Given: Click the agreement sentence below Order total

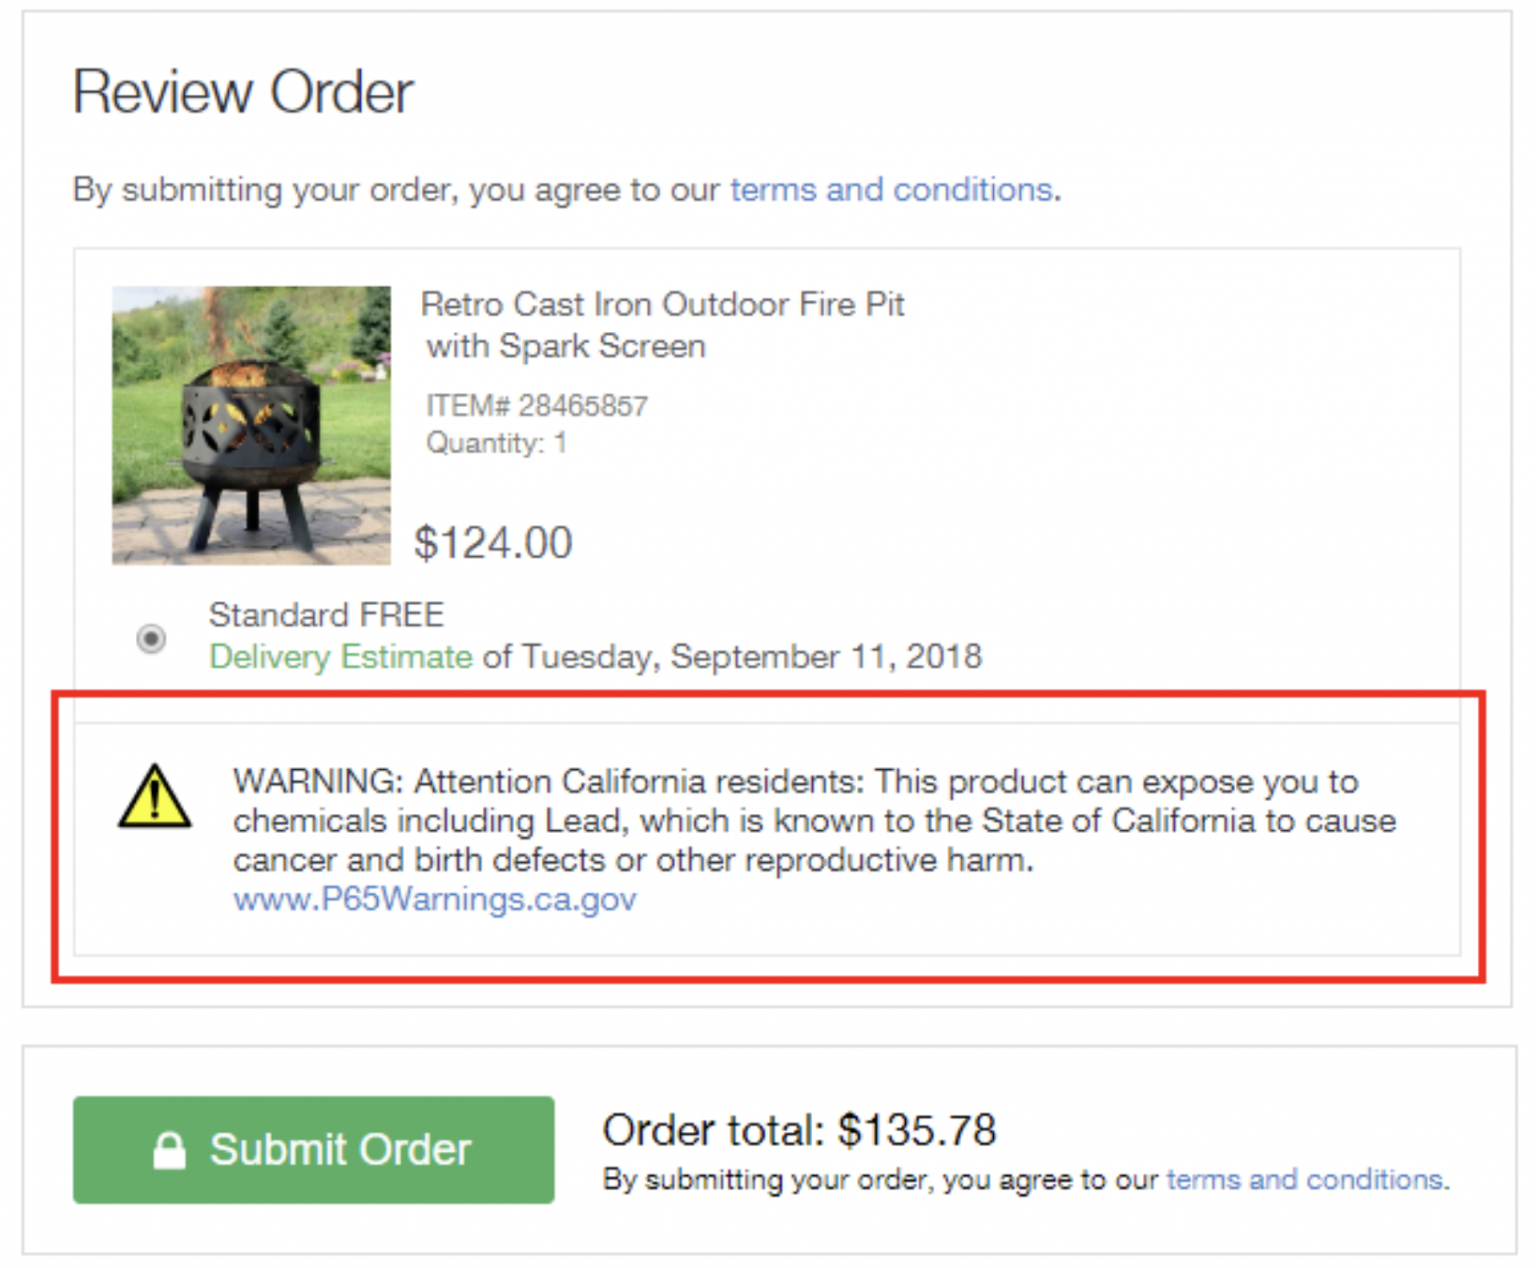Looking at the screenshot, I should (880, 1180).
